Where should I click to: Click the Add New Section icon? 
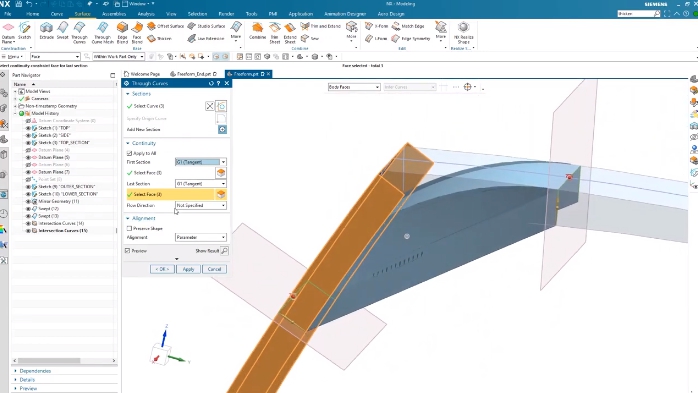pyautogui.click(x=222, y=130)
